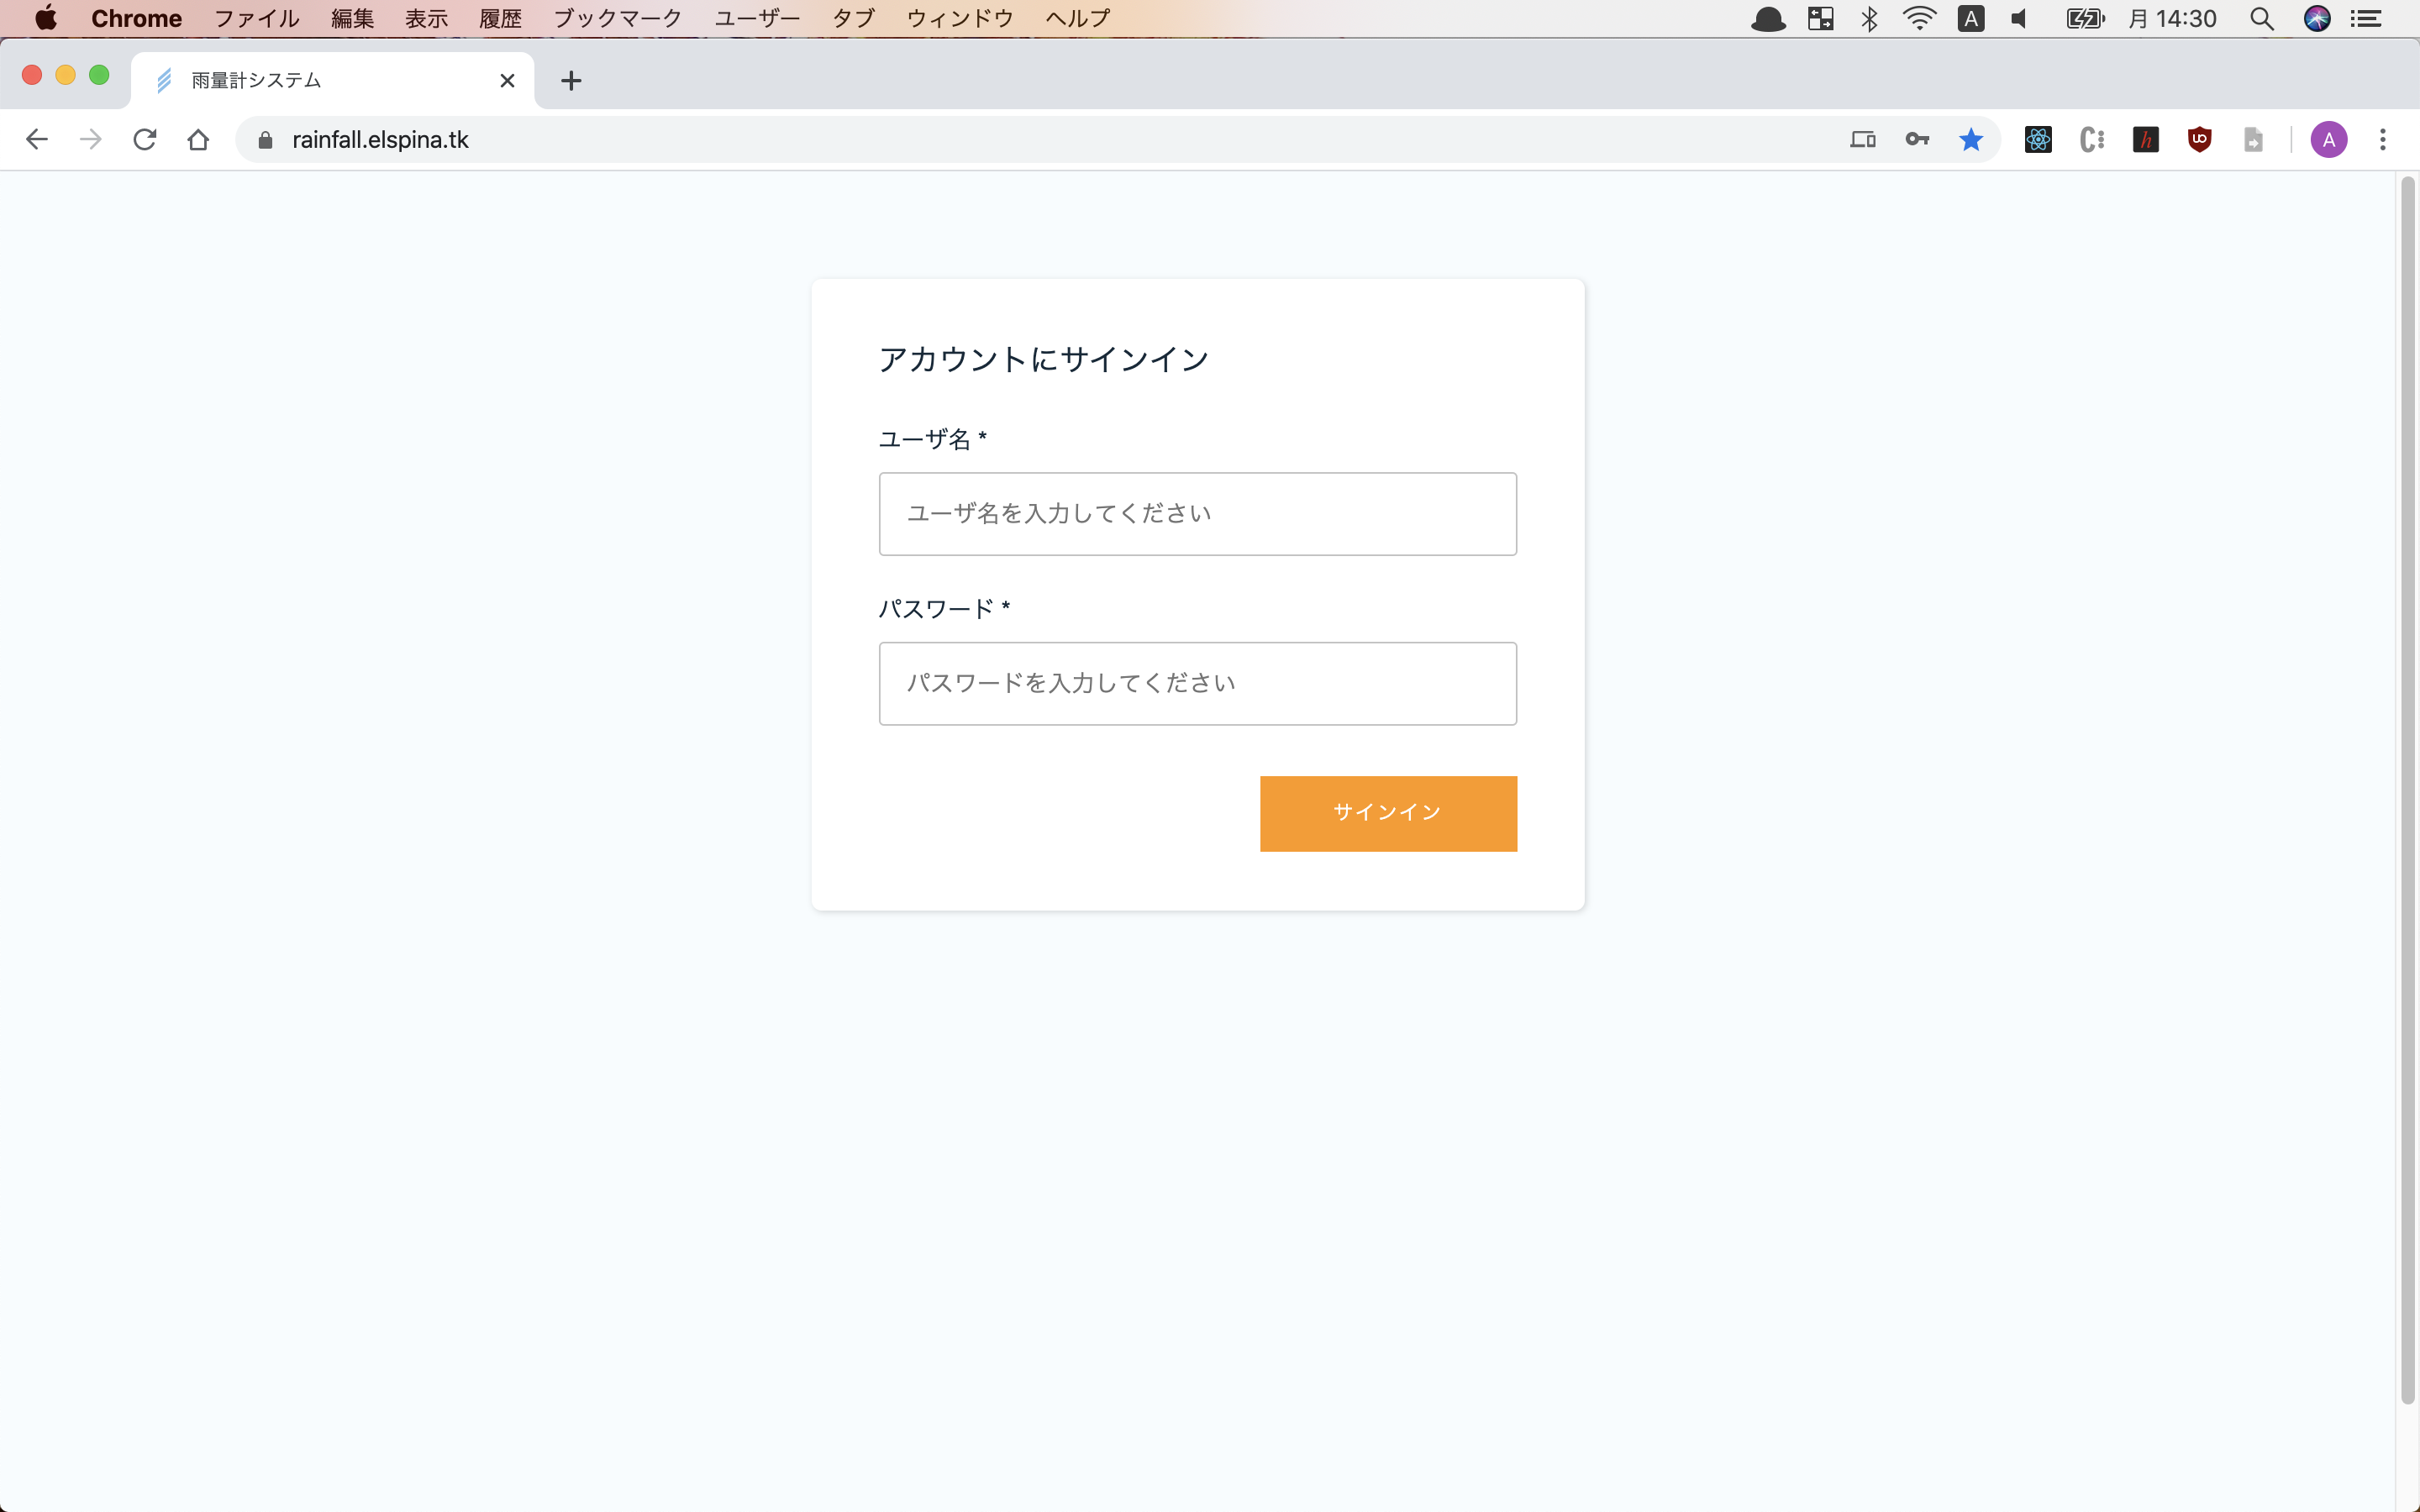Screen dimensions: 2420x1512
Task: Open the React Developer Tools extension
Action: [x=2038, y=139]
